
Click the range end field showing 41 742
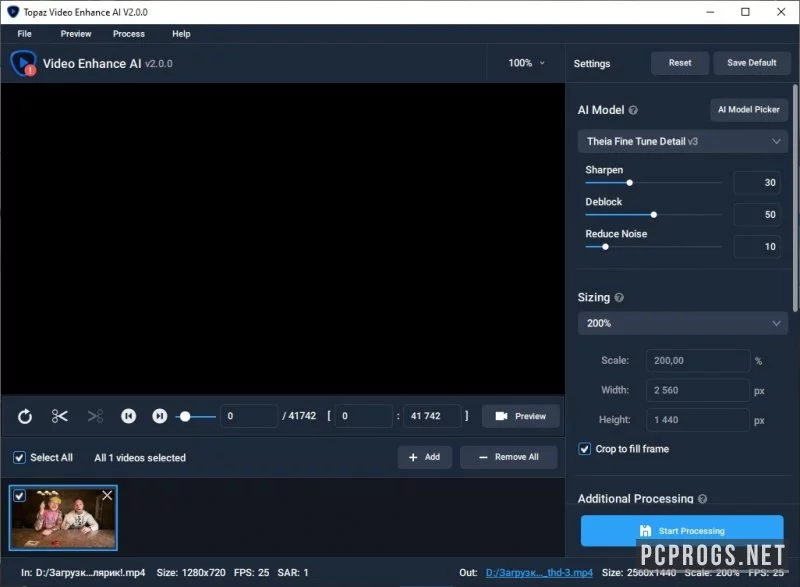coord(432,416)
